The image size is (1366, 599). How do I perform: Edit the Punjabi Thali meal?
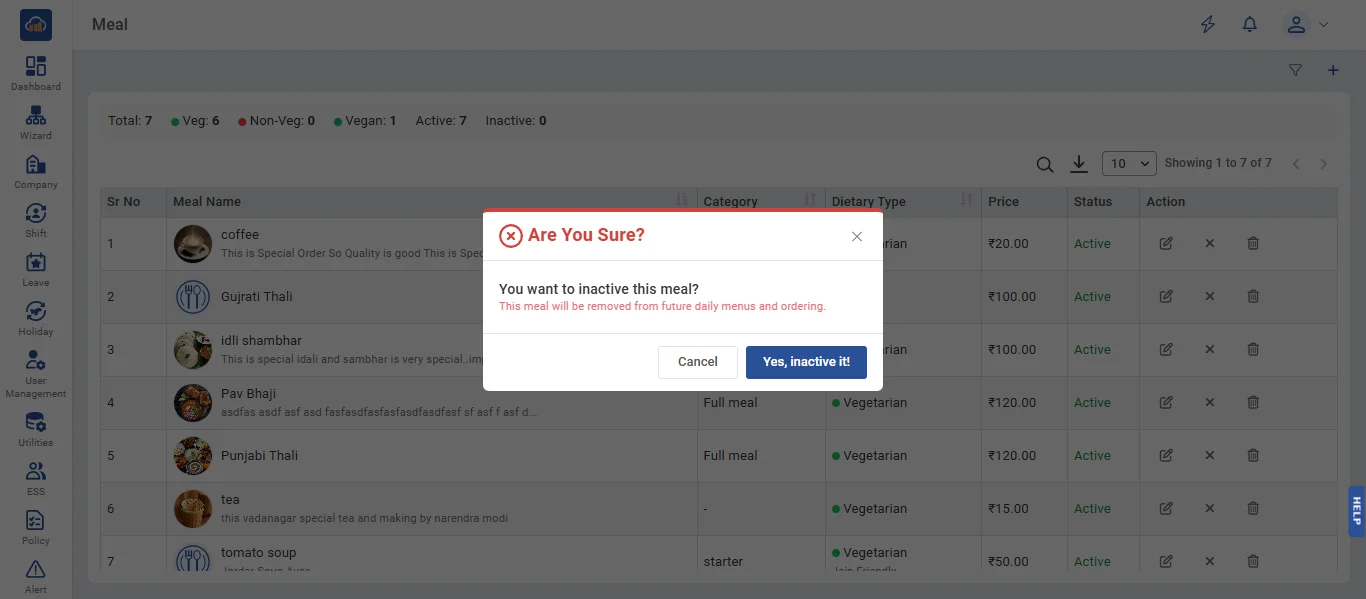pos(1166,456)
